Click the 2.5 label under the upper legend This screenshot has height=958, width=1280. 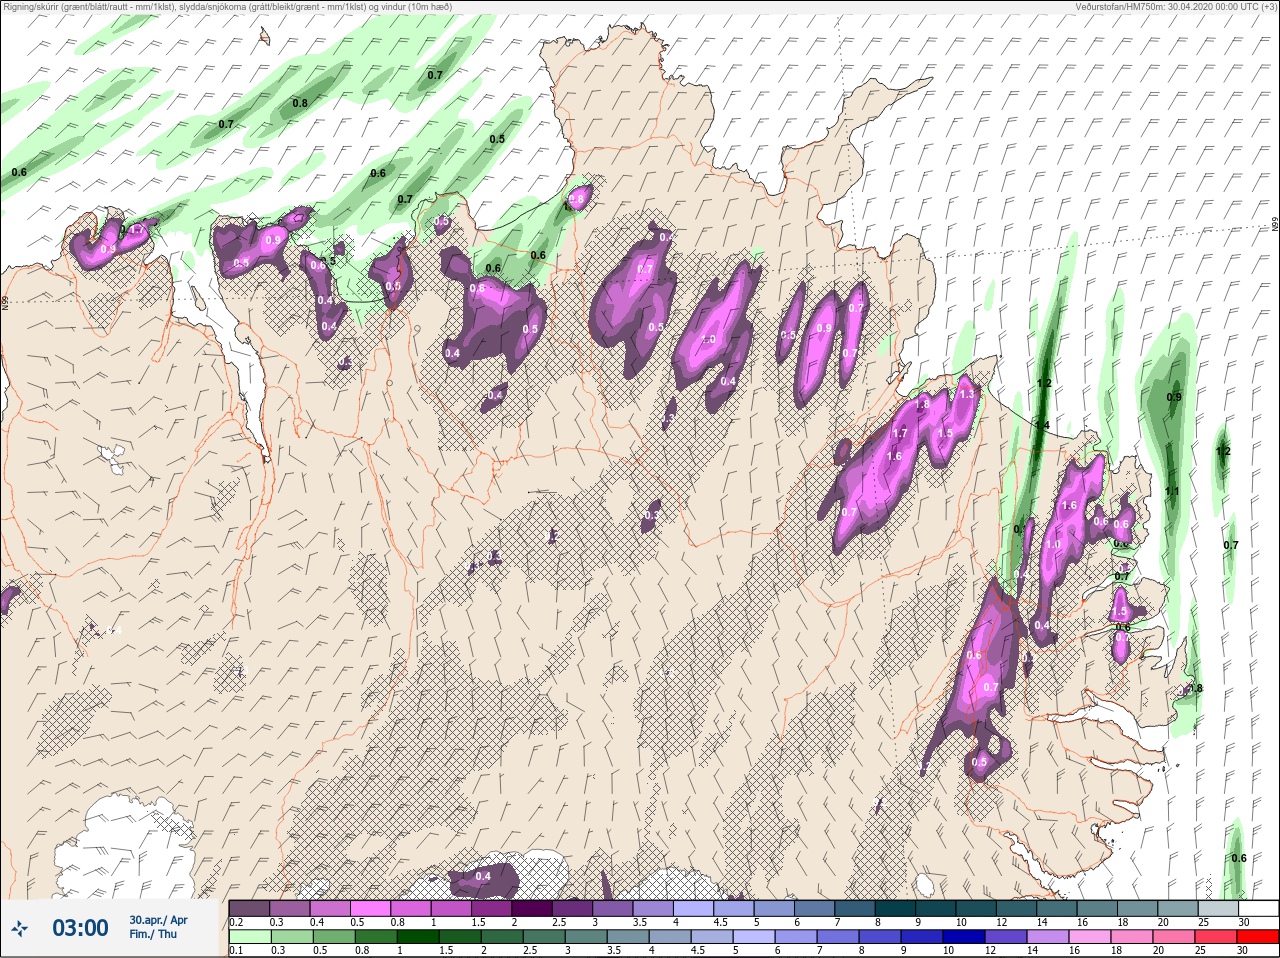558,921
